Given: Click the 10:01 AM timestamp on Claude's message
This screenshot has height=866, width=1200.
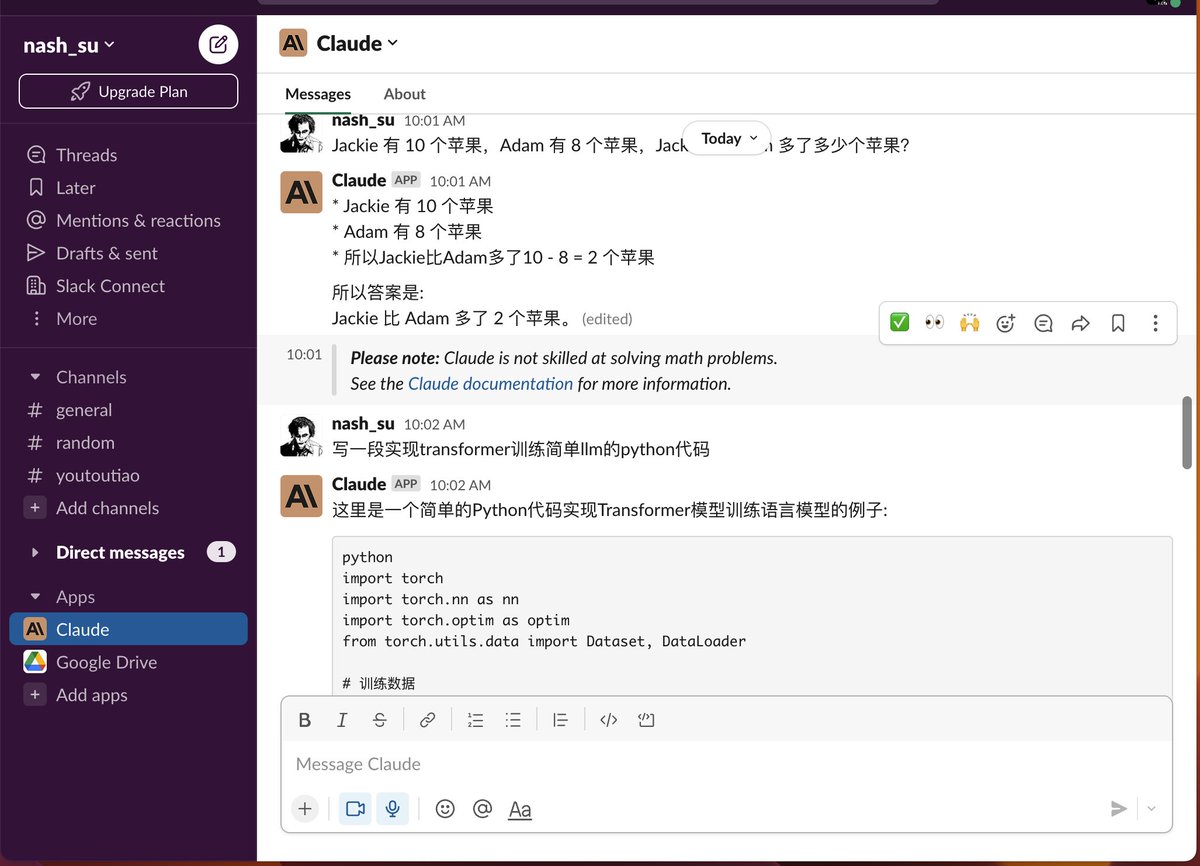Looking at the screenshot, I should (460, 181).
